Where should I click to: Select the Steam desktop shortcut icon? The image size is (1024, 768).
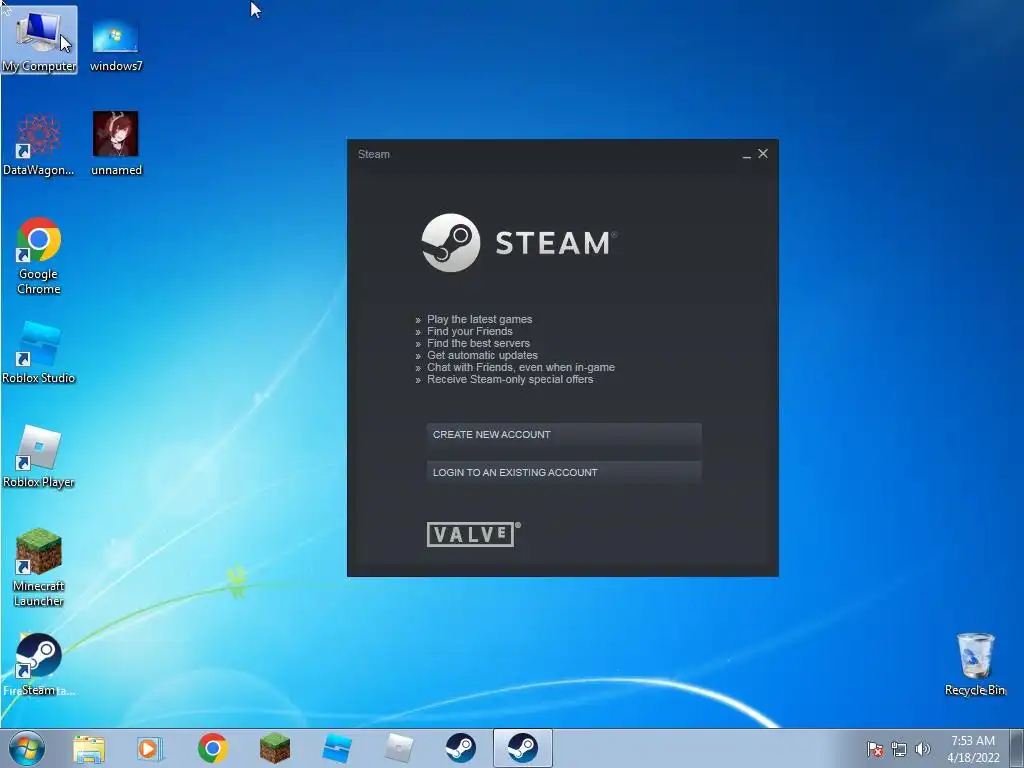tap(39, 664)
